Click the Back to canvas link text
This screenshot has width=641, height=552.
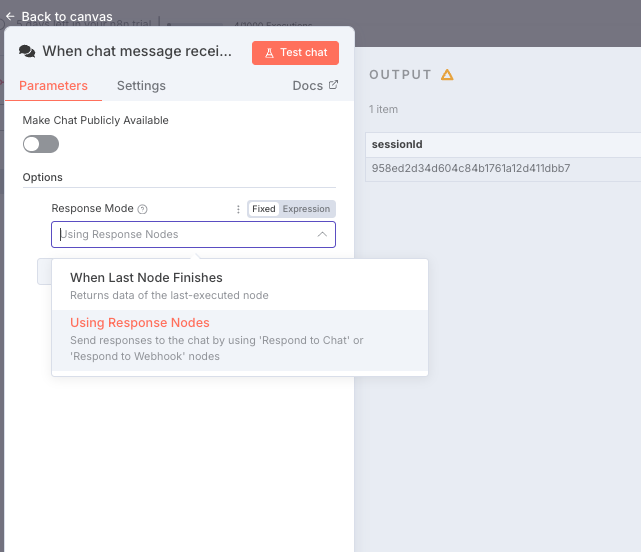click(x=66, y=16)
